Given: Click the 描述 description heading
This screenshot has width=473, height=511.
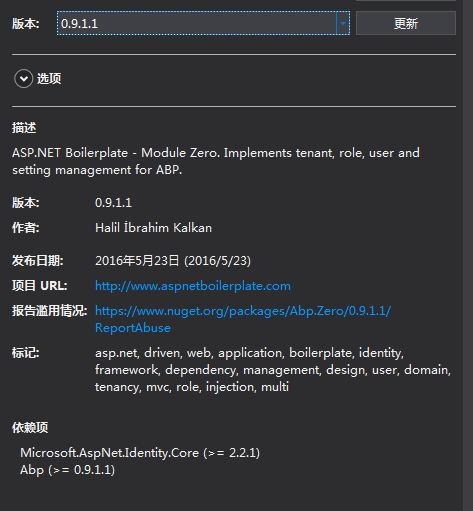Looking at the screenshot, I should coord(24,128).
